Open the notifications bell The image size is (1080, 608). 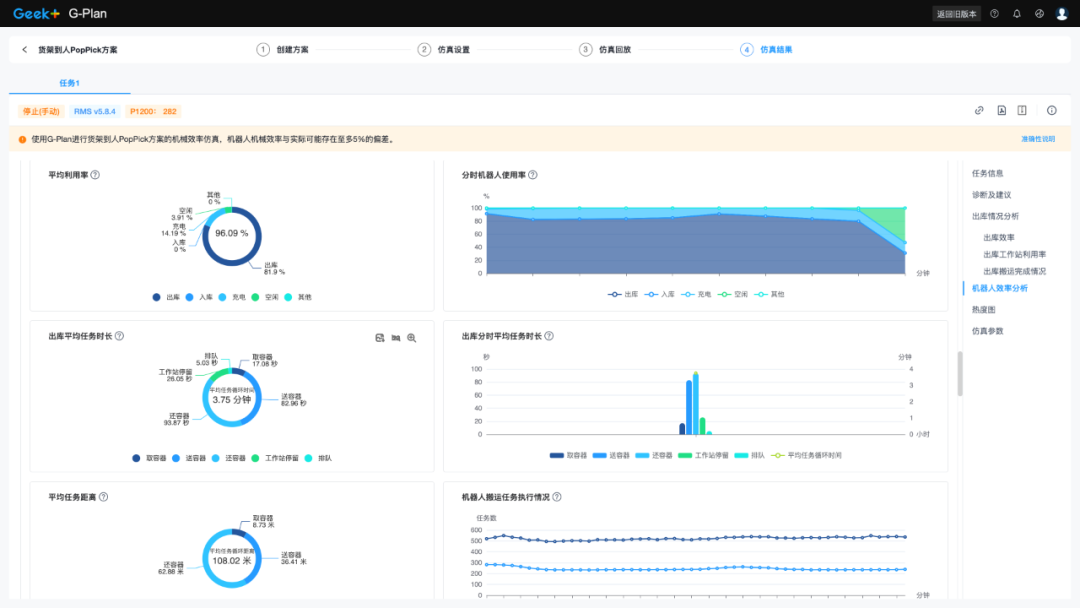click(x=1017, y=14)
